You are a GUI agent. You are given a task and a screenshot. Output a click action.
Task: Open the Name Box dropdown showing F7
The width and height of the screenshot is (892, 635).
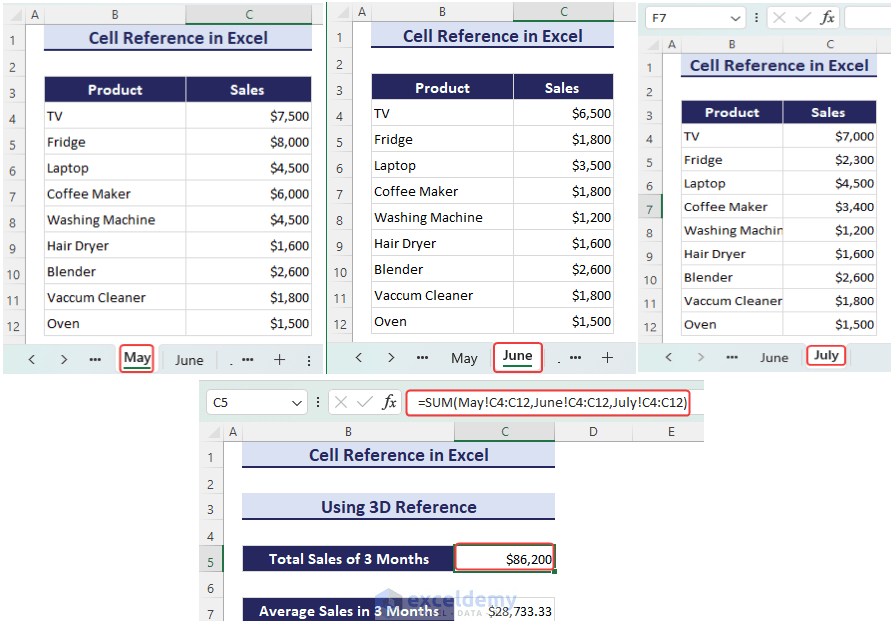pos(735,18)
